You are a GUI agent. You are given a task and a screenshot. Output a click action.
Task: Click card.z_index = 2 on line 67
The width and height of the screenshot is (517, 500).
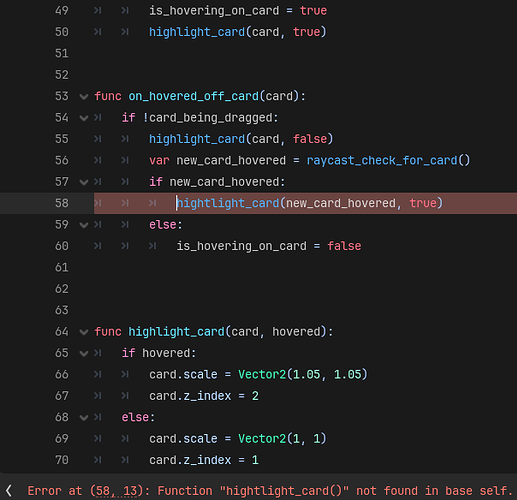(204, 396)
